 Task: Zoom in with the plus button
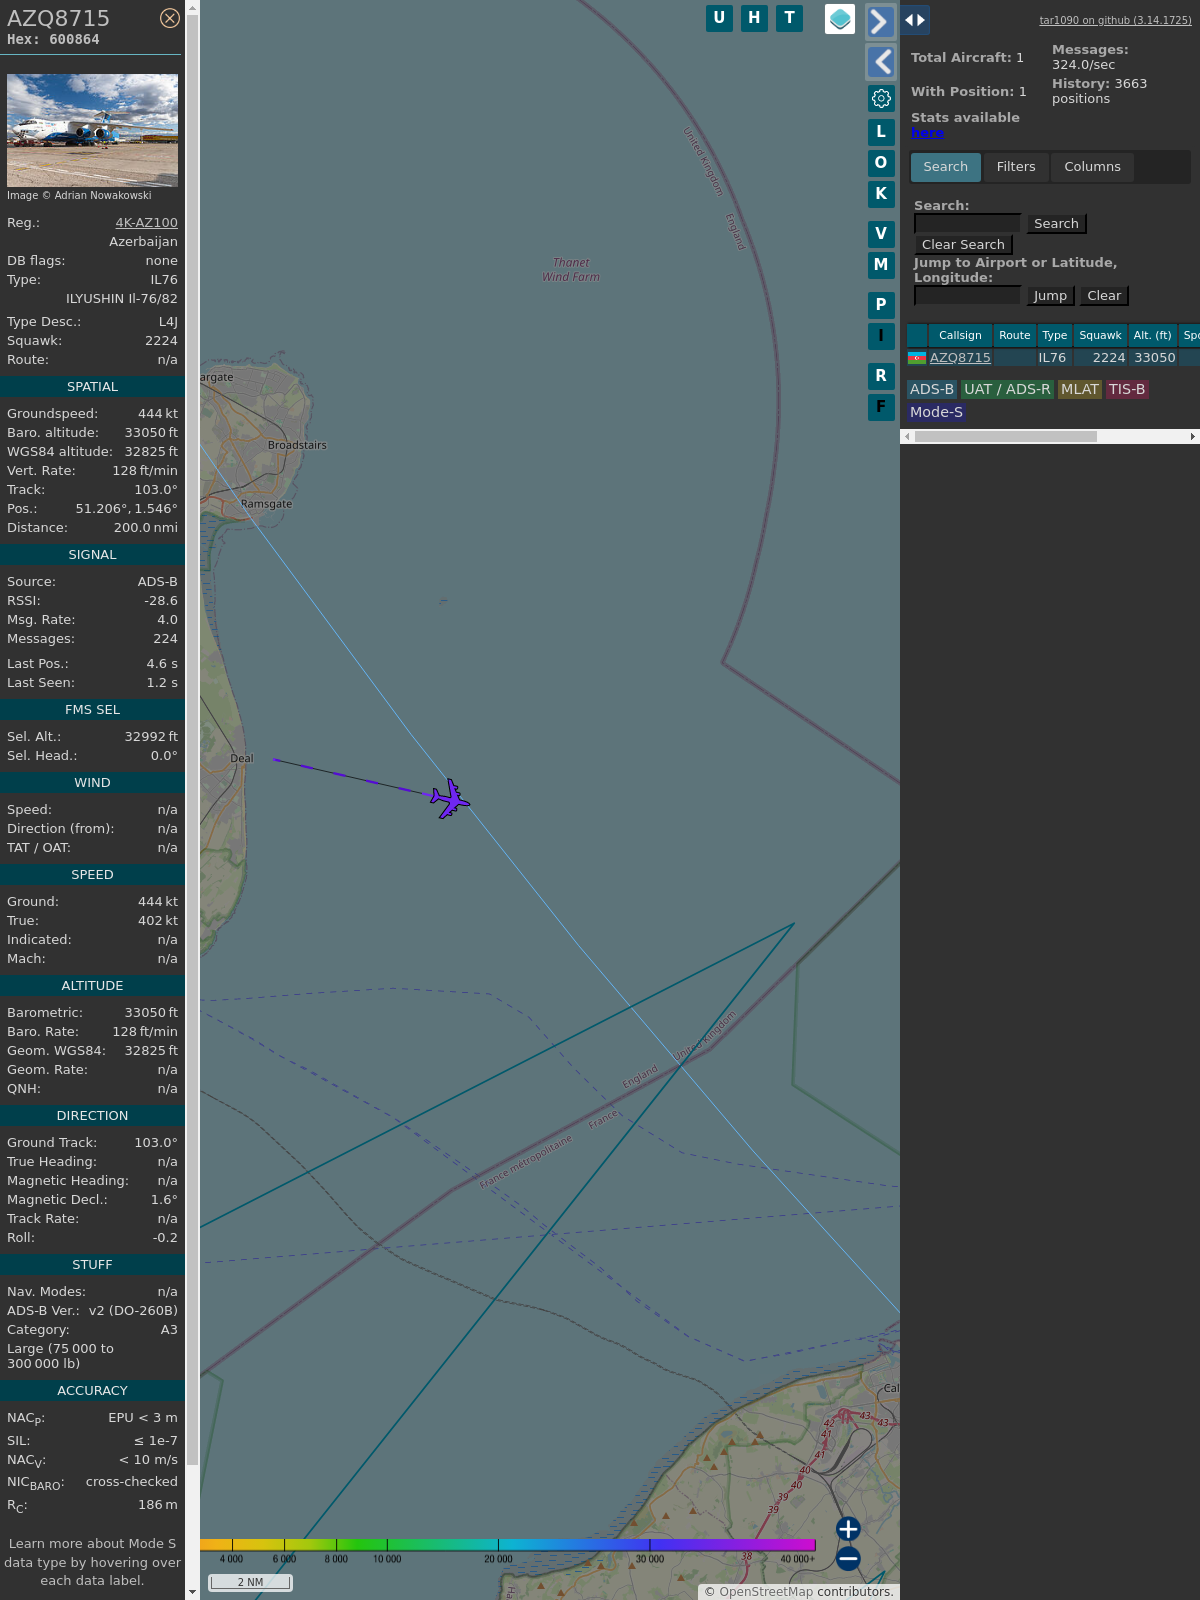click(x=848, y=1529)
